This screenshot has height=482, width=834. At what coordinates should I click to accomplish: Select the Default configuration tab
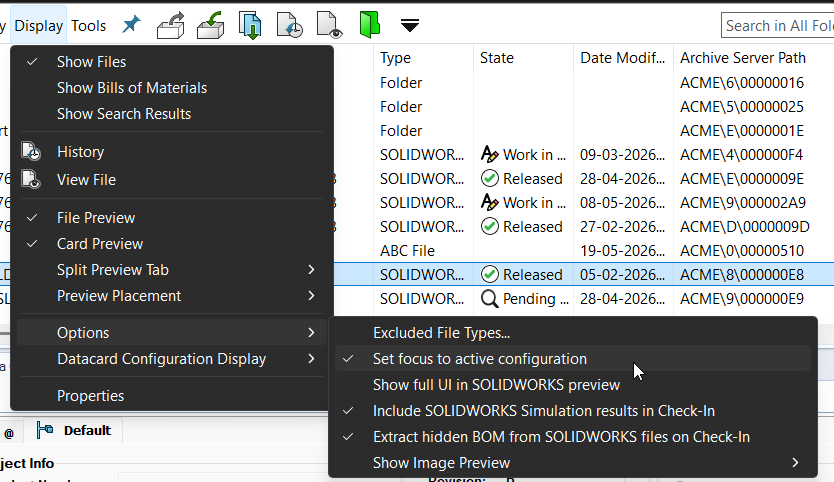(74, 430)
